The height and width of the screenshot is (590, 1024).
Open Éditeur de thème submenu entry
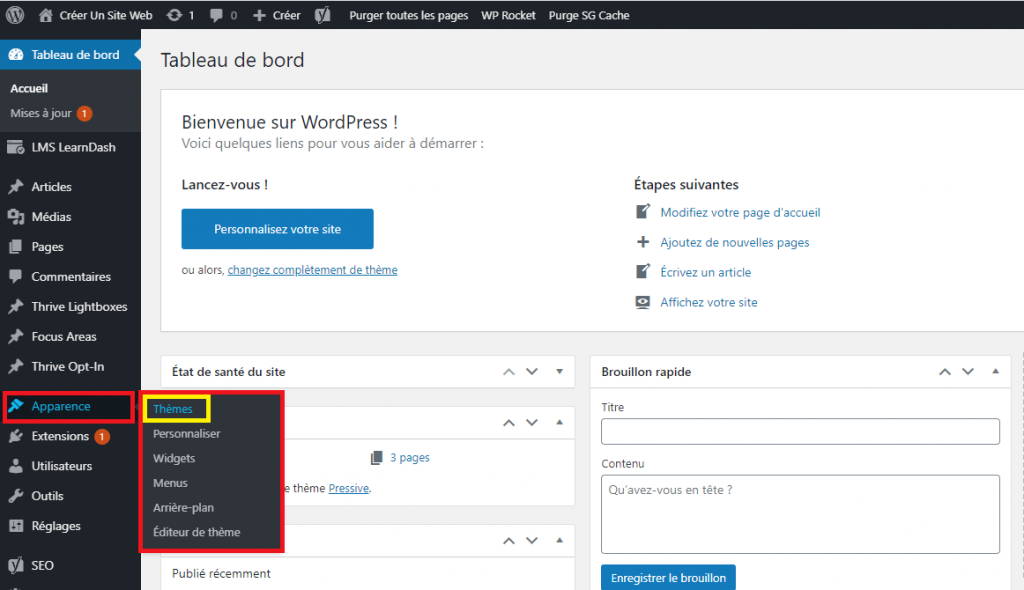pos(197,533)
